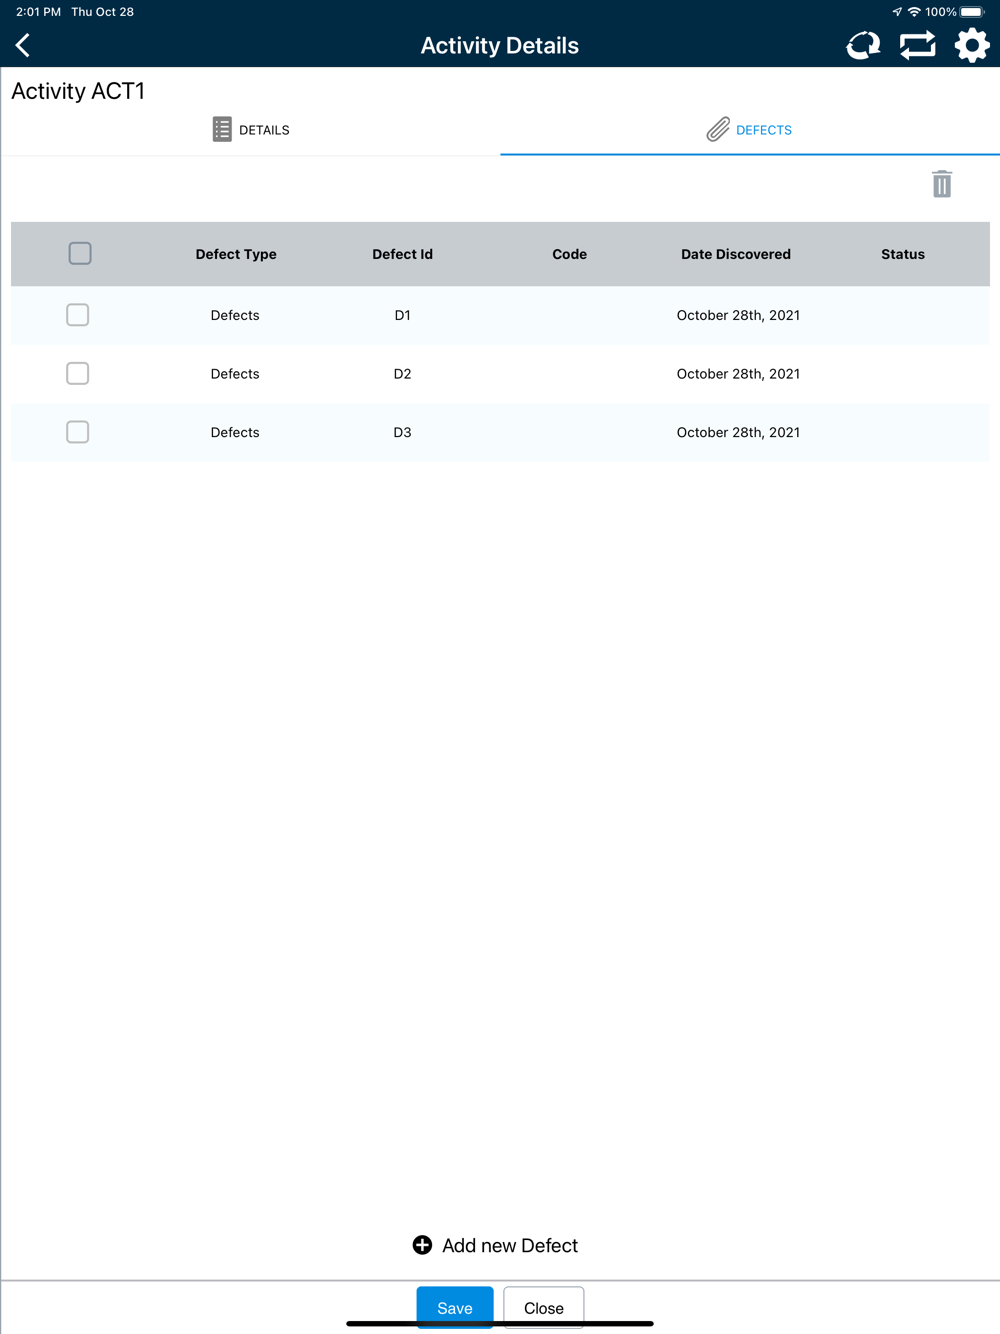Click the Save button
This screenshot has width=1000, height=1334.
(x=455, y=1307)
